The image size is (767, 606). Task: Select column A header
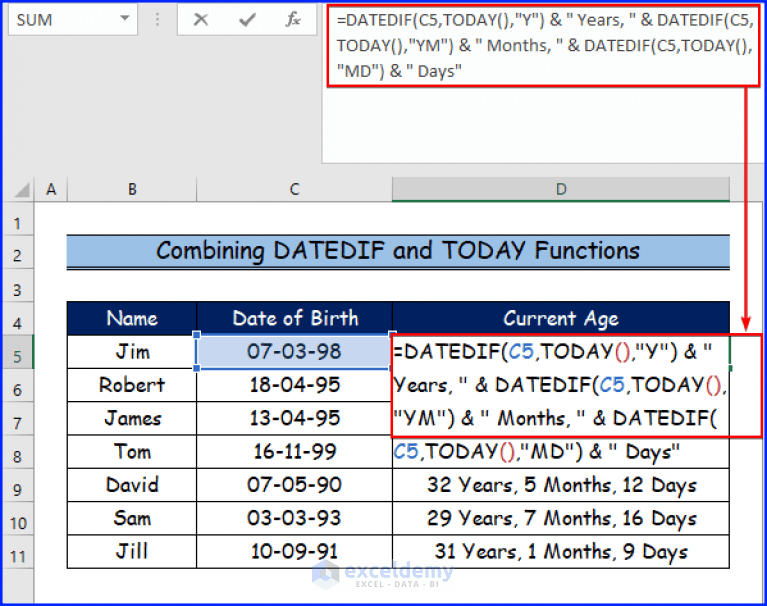[x=51, y=189]
